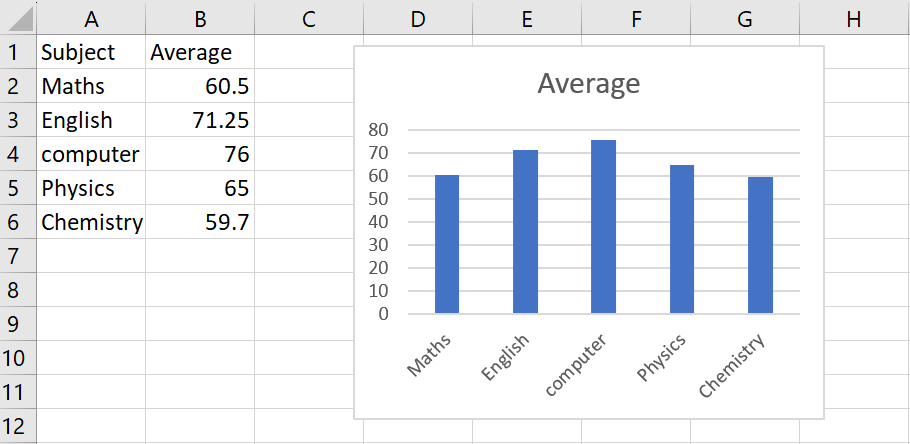910x444 pixels.
Task: Click the Physics axis label in chart
Action: point(662,358)
